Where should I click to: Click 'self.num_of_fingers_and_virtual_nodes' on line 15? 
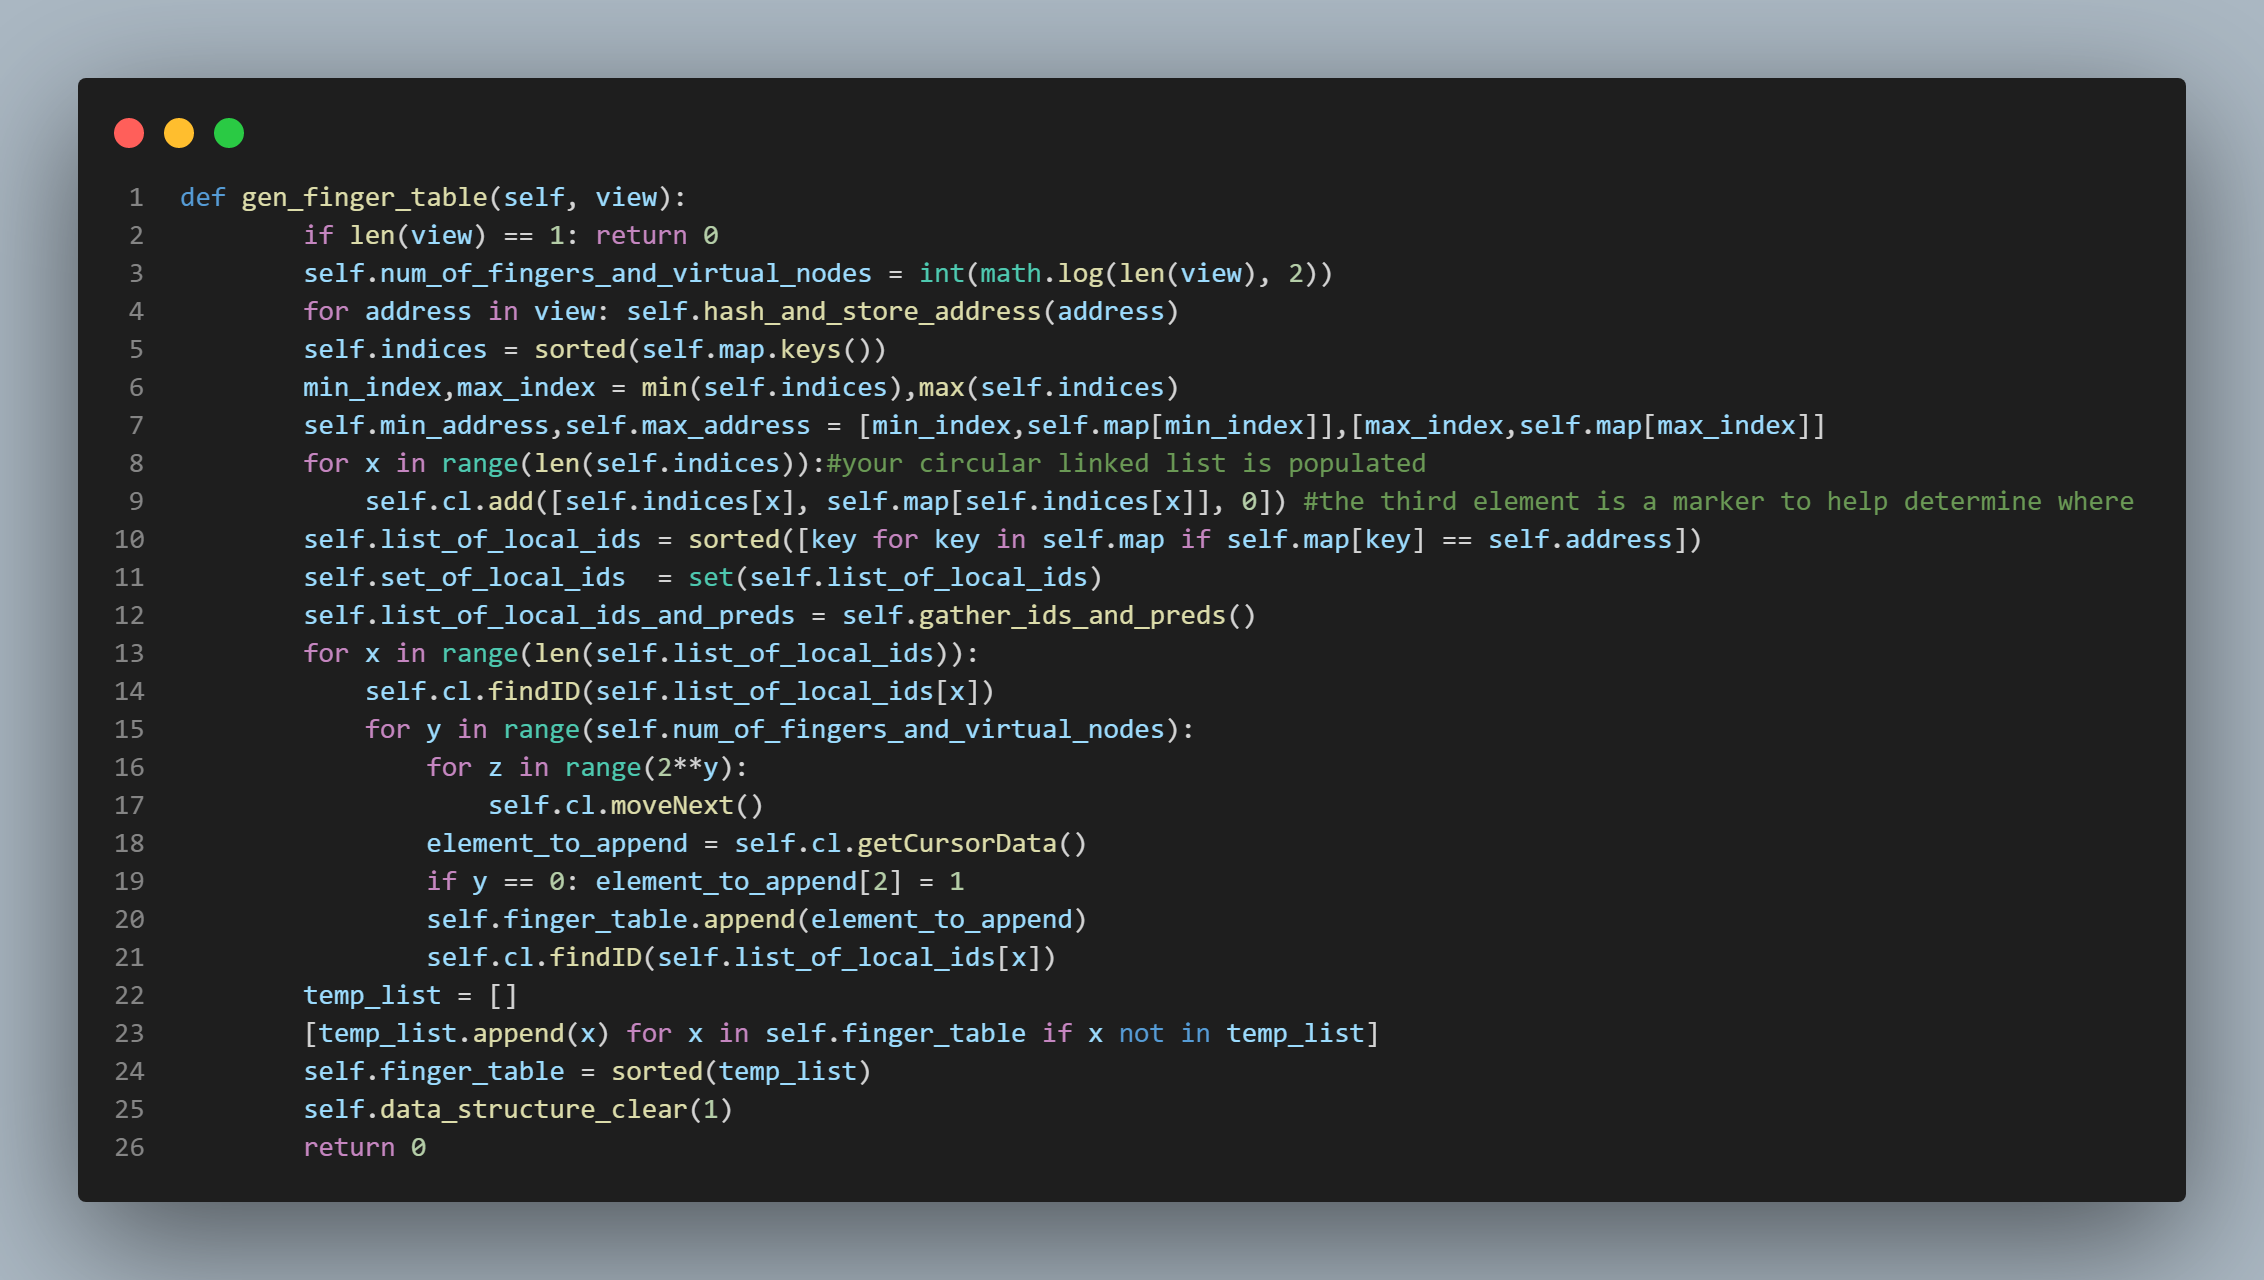(880, 729)
